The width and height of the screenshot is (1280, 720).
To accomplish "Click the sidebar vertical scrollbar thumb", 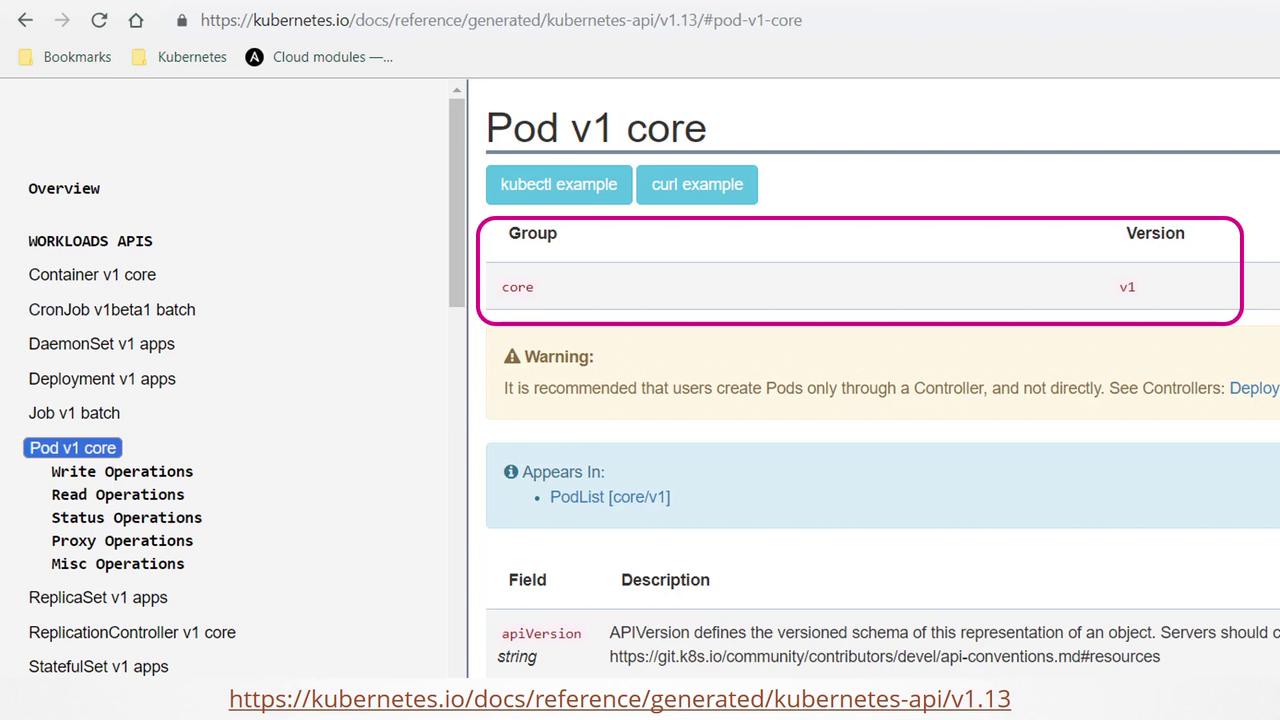I will pyautogui.click(x=457, y=202).
